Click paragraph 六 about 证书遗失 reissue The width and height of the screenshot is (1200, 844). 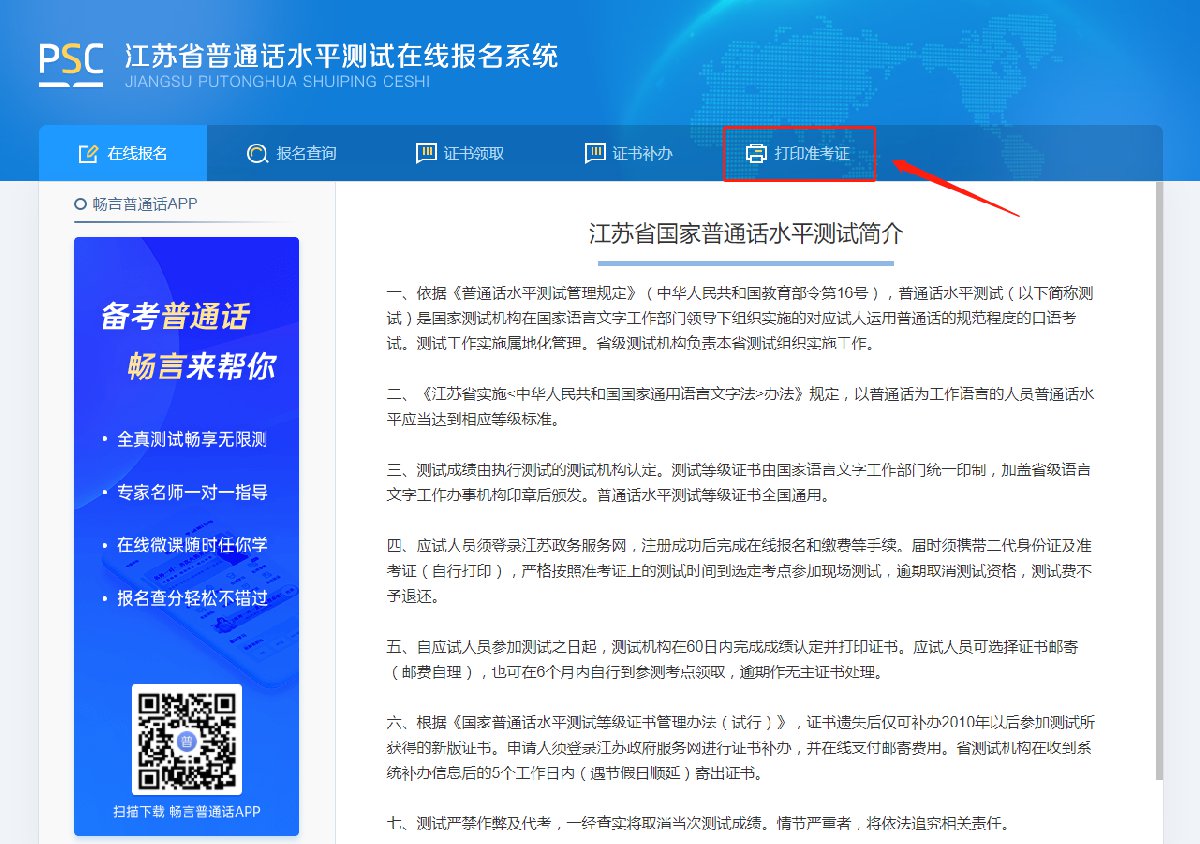740,748
